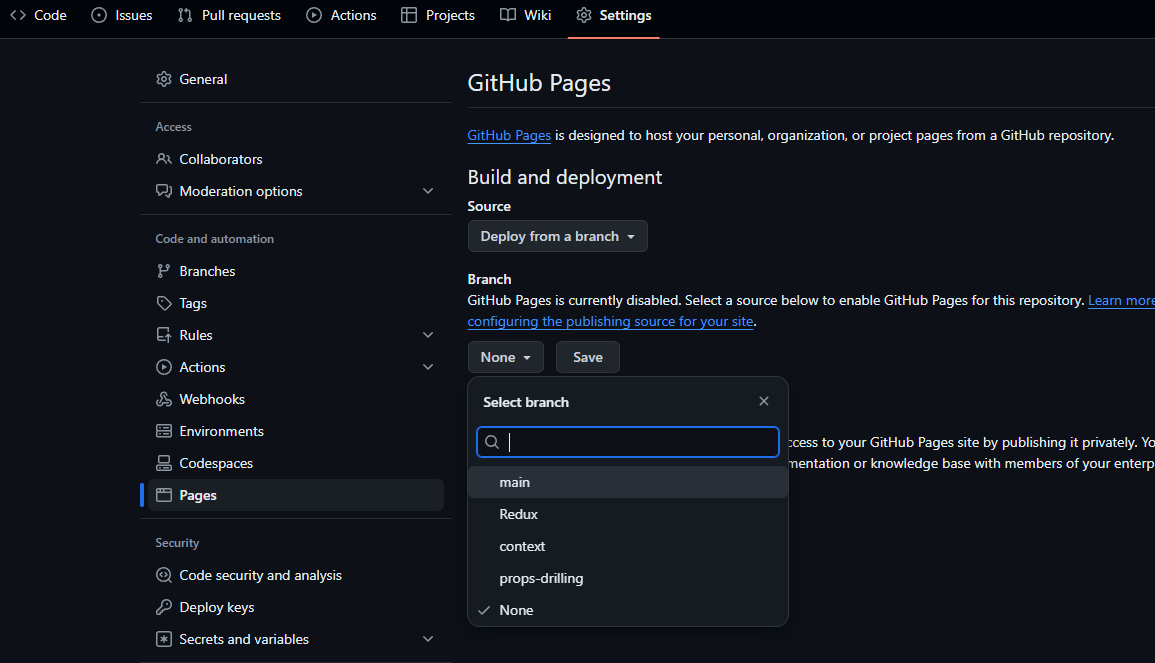Click the Learn more link

(x=1121, y=301)
